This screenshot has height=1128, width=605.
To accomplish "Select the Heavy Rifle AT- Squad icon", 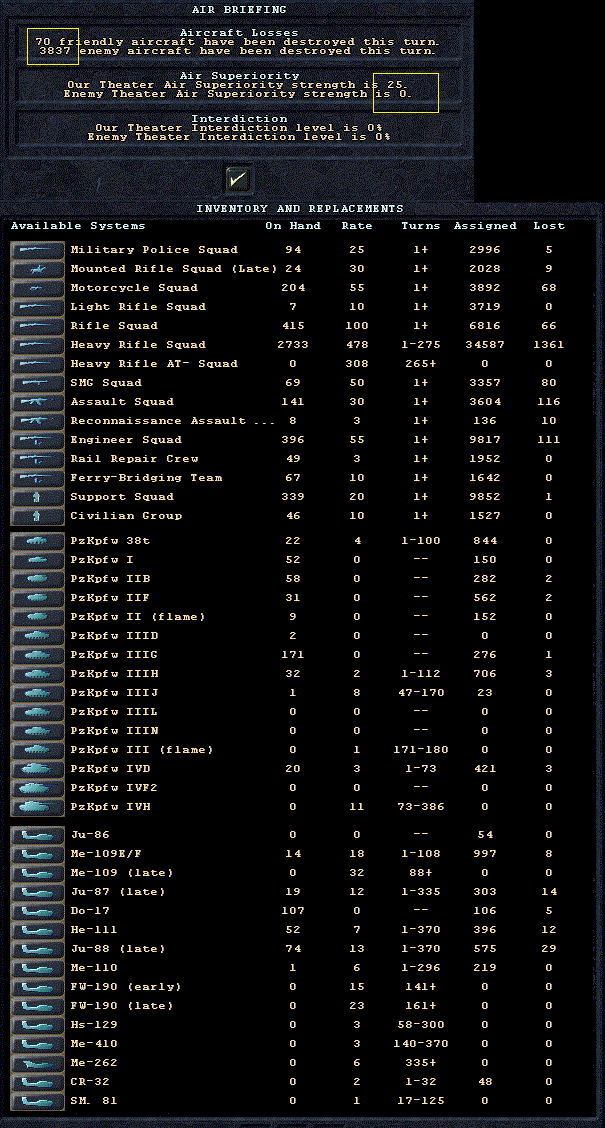I will click(38, 364).
